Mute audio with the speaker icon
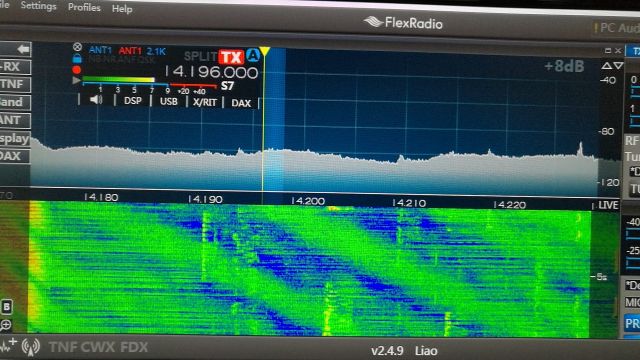Viewport: 640px width, 360px height. tap(96, 100)
